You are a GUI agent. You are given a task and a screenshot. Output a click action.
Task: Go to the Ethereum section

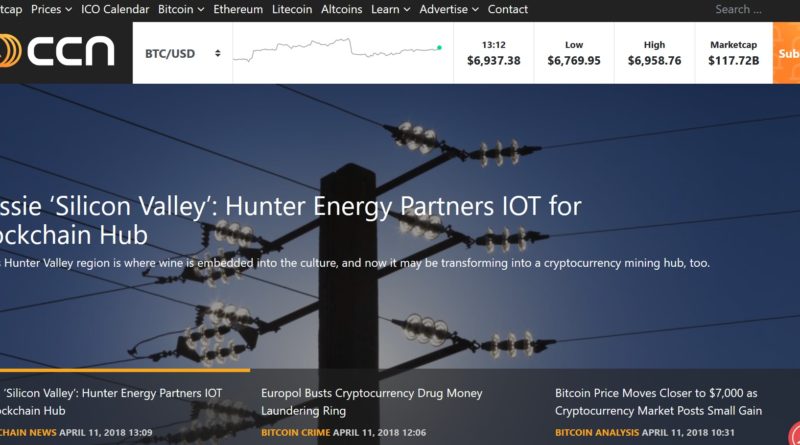pos(238,9)
